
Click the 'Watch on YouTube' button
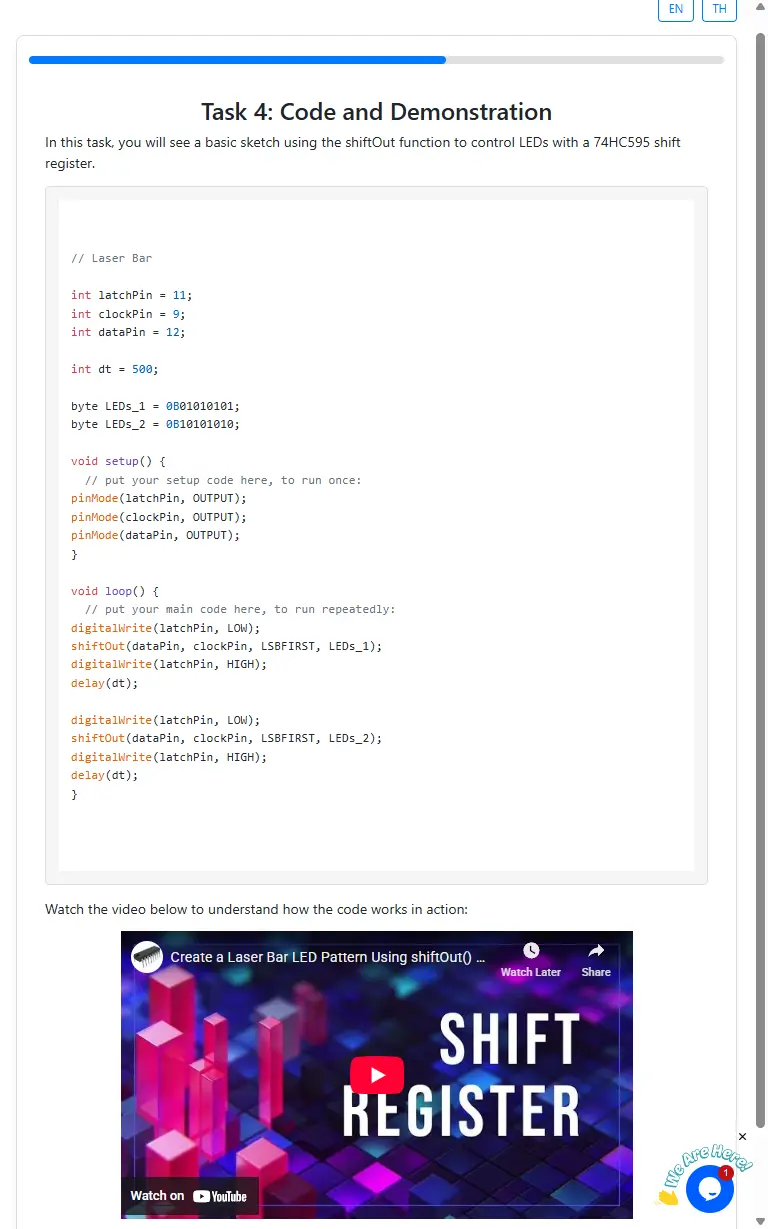(x=189, y=1195)
